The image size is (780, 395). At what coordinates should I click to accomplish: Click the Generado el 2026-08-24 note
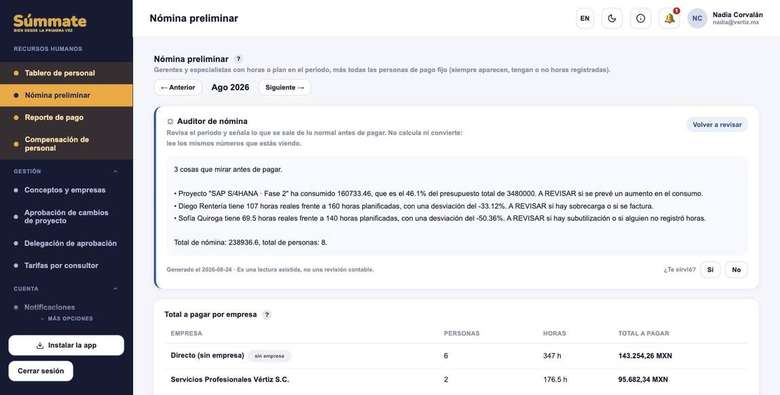[x=270, y=270]
